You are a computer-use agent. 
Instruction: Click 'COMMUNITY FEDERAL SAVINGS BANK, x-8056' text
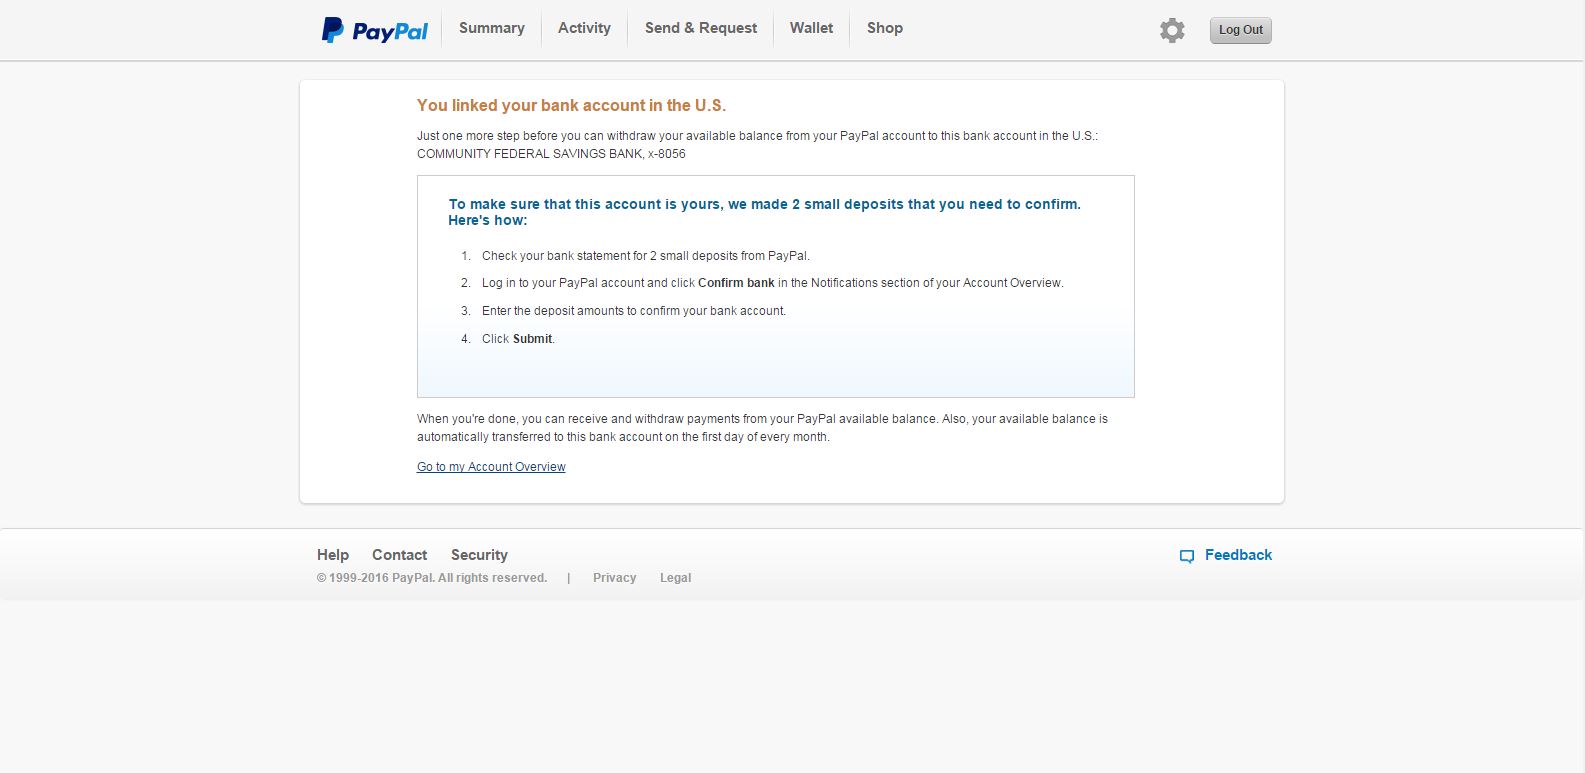point(551,154)
